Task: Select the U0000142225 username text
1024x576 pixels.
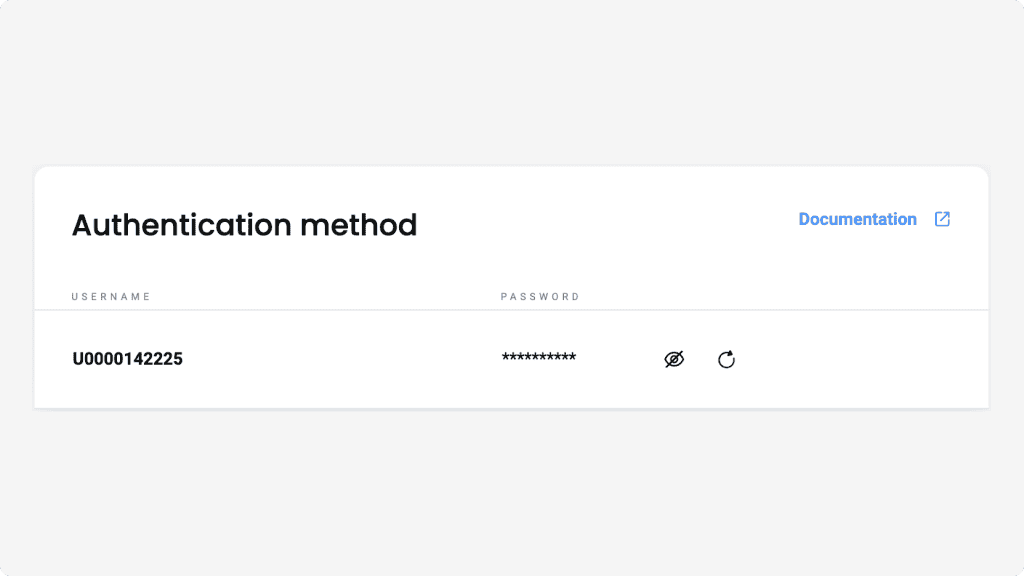Action: pos(128,359)
